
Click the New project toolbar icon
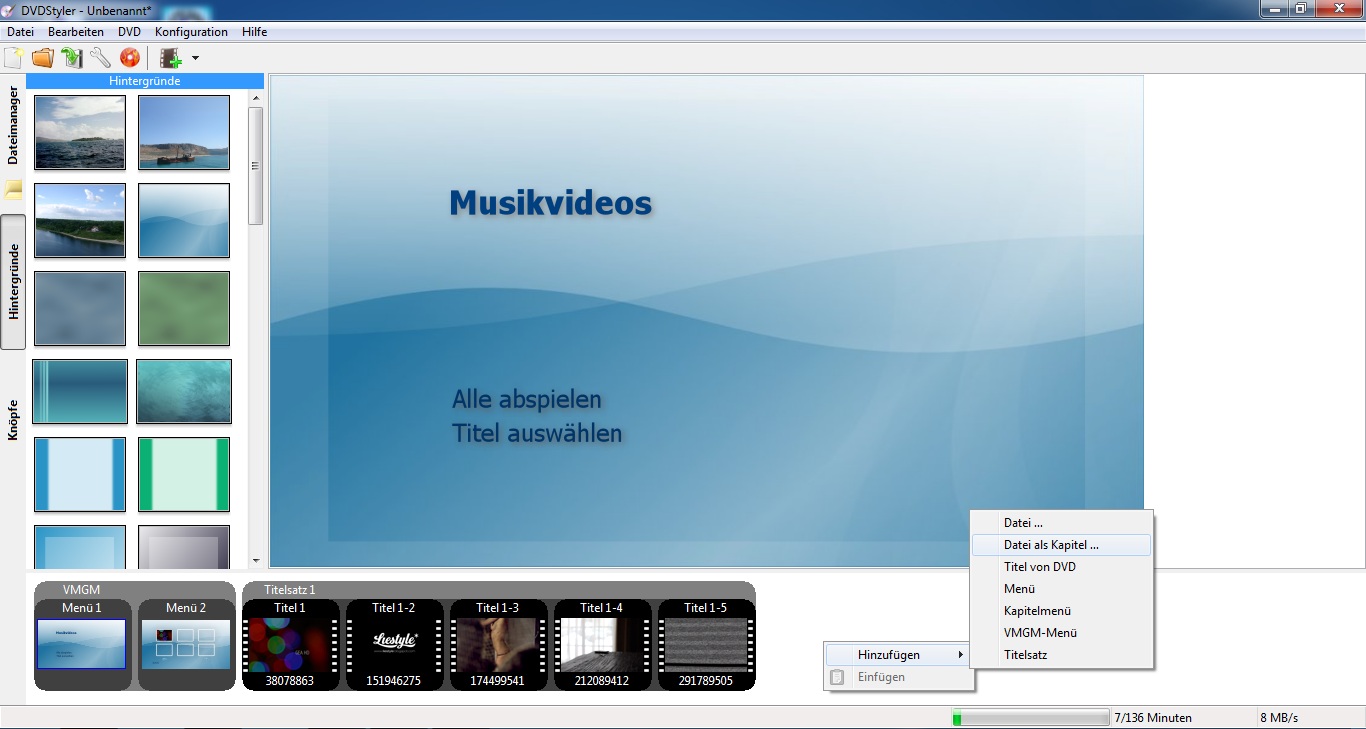click(x=14, y=58)
